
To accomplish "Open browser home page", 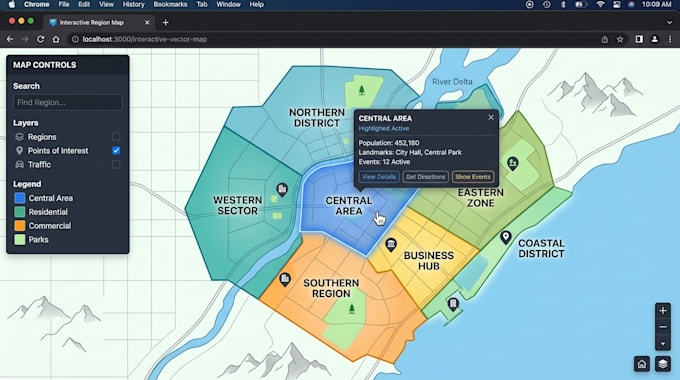I will point(56,39).
